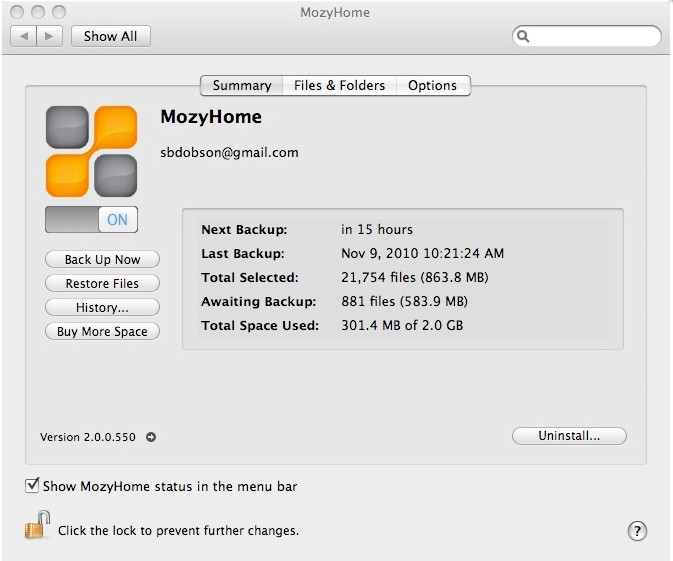
Task: Click the 'Nov 9, 2010 10:21:24 AM' value
Action: click(422, 253)
